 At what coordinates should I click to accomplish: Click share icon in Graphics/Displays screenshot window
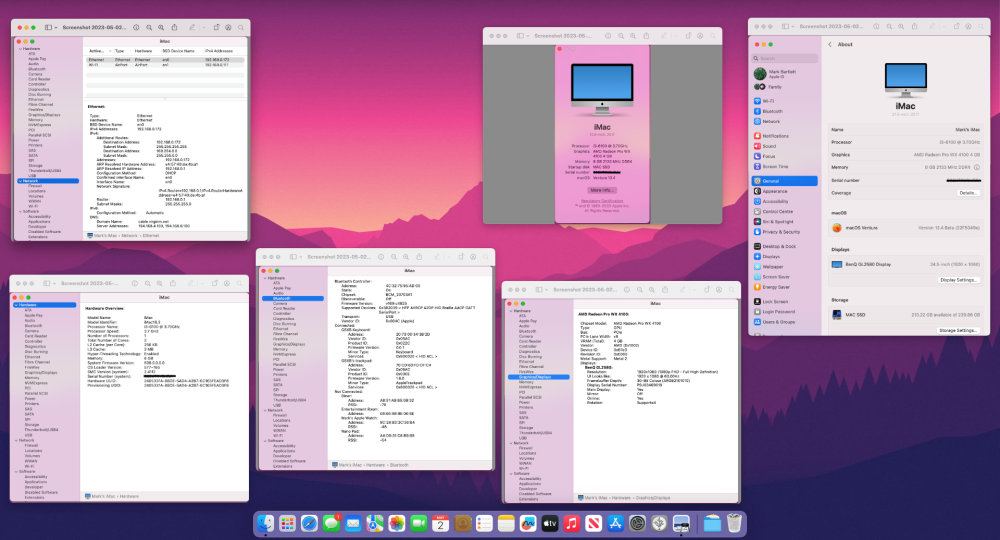(665, 289)
